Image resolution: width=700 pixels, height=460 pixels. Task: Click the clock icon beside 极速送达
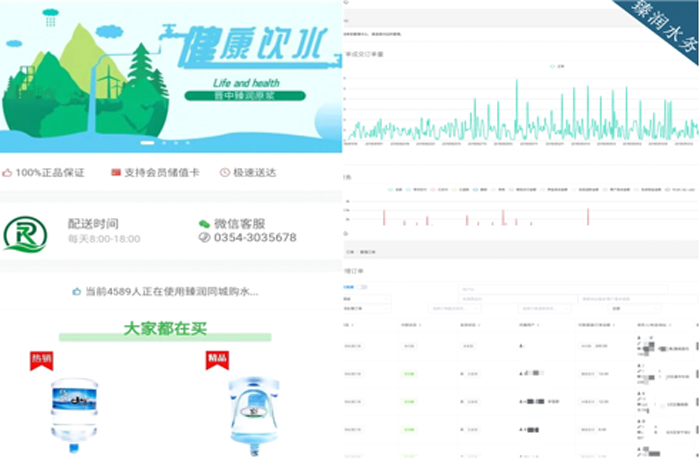[225, 172]
